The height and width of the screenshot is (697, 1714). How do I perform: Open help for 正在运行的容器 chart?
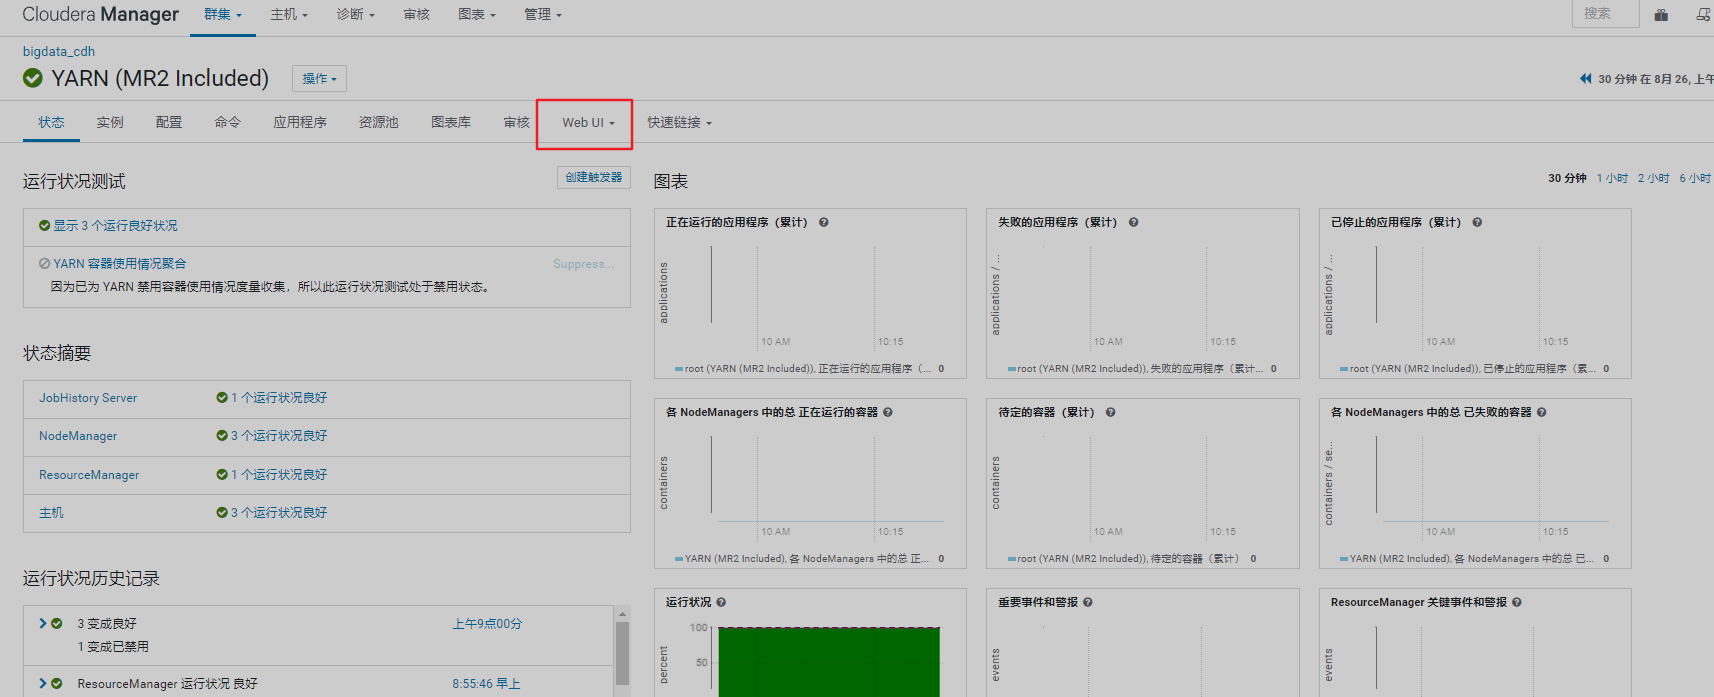coord(888,412)
